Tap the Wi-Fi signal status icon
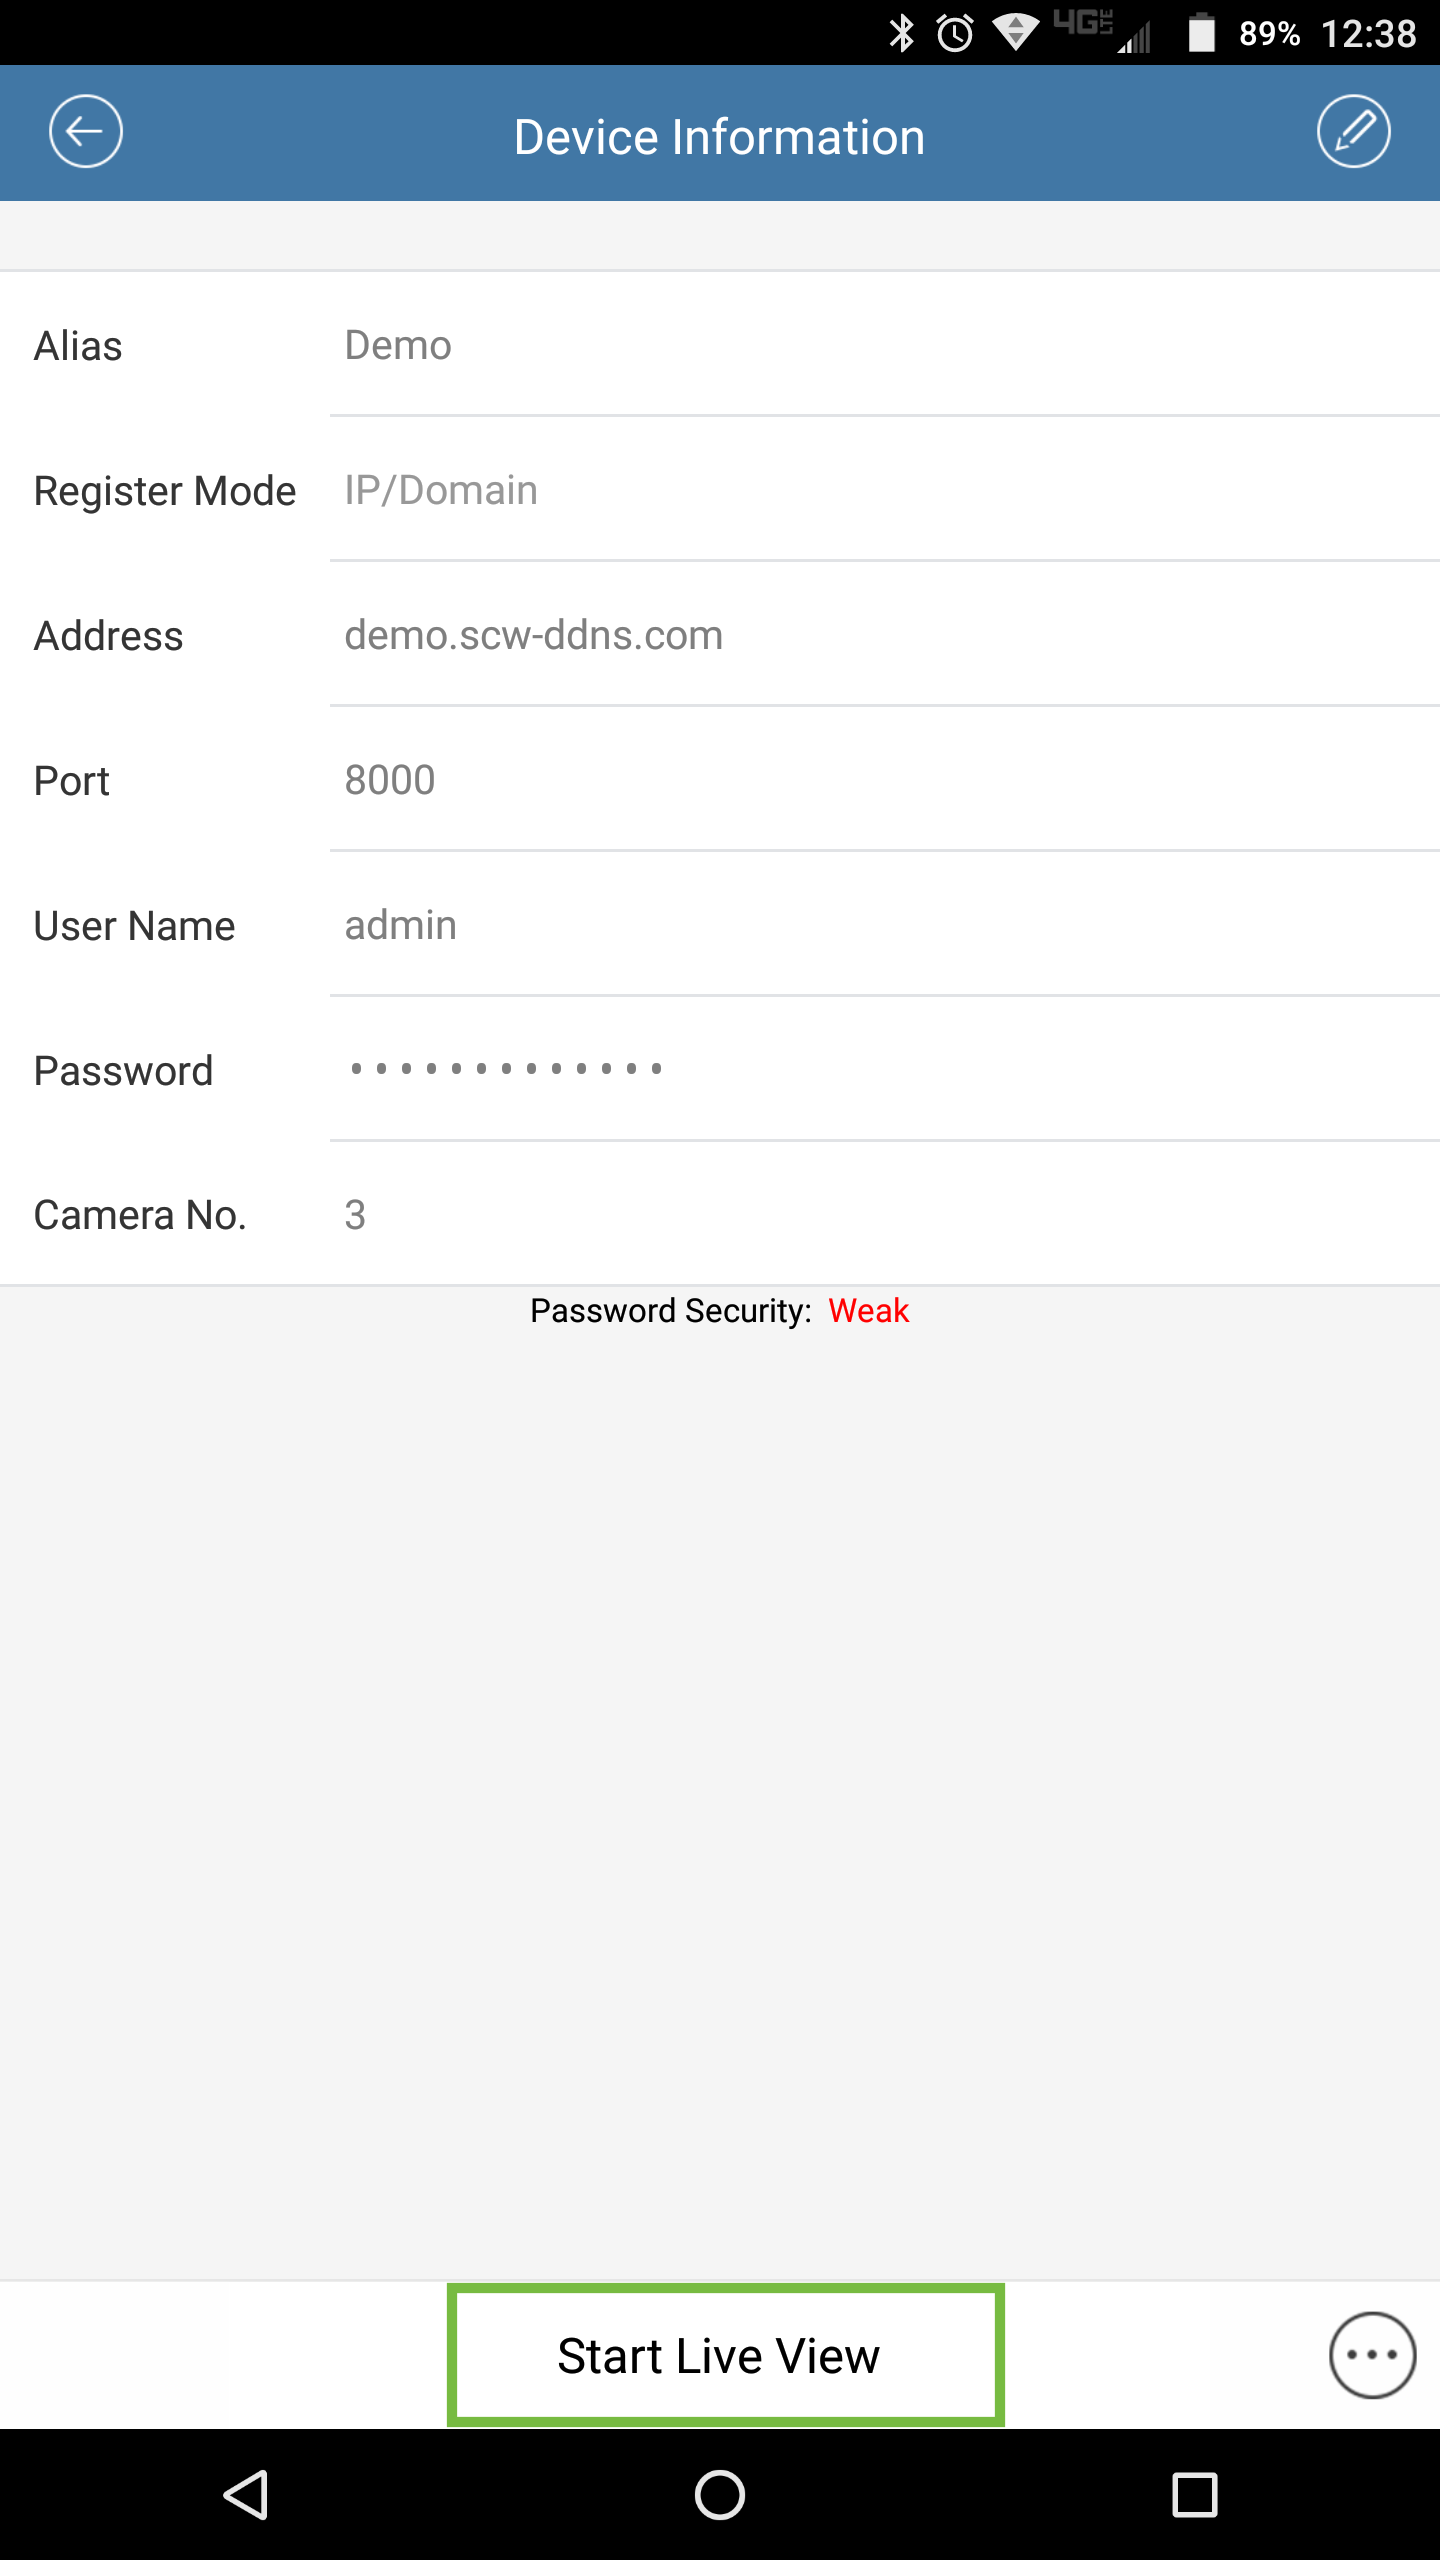 click(x=1016, y=33)
